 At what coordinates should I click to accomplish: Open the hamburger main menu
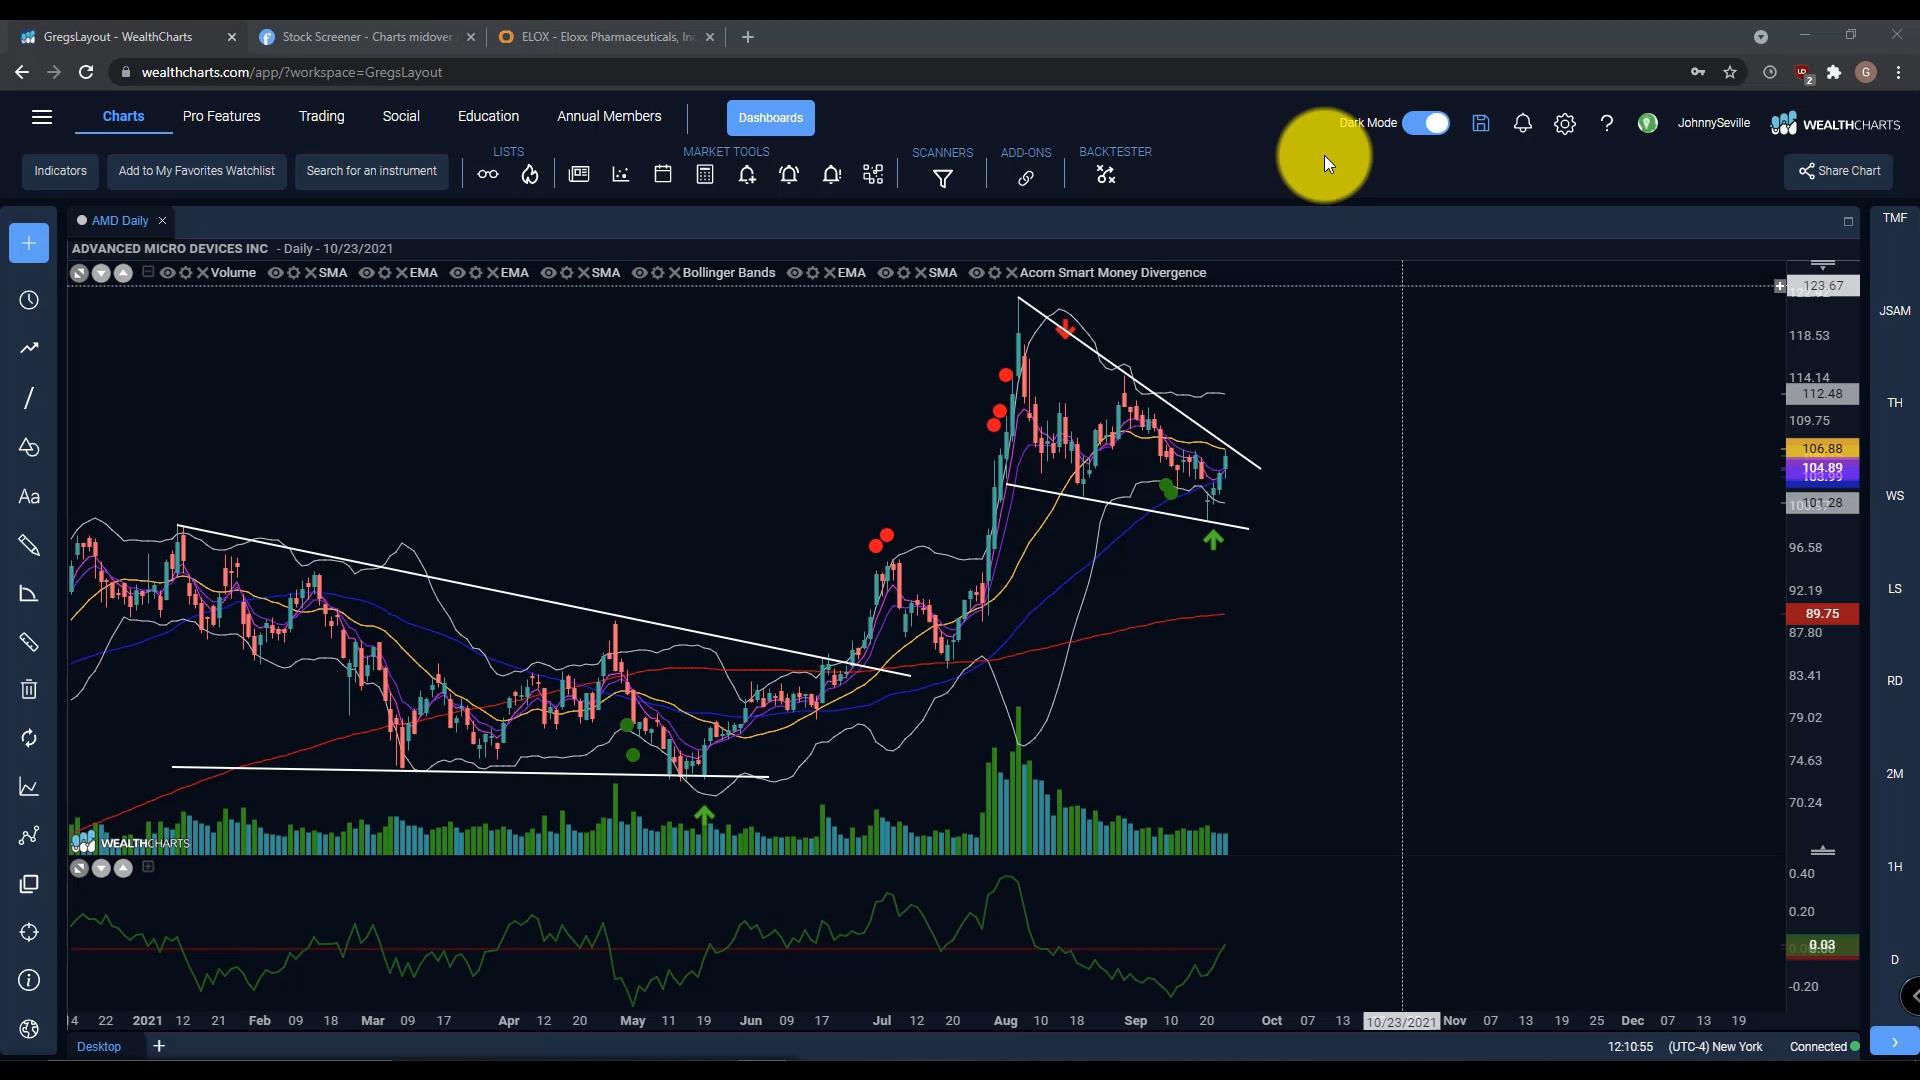pos(42,117)
